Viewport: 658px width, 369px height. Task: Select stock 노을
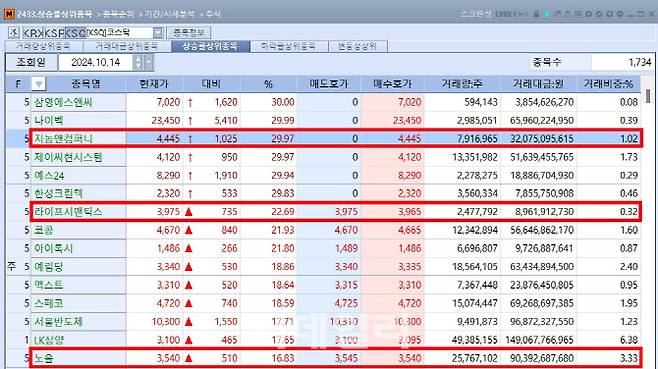point(44,358)
